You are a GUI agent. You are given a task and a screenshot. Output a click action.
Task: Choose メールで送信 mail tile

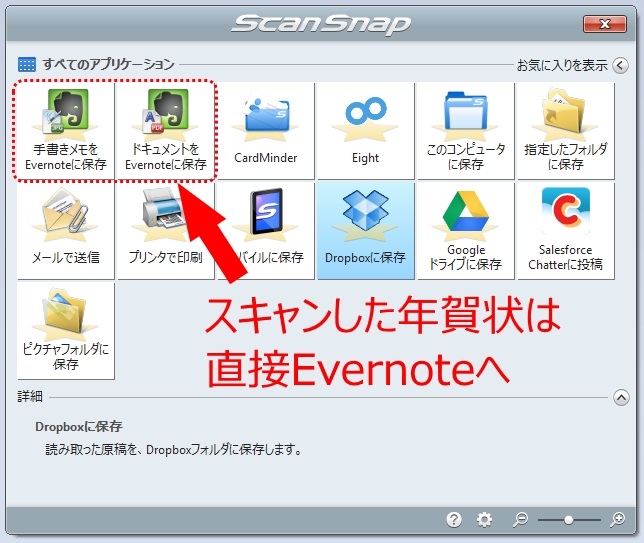tap(66, 231)
